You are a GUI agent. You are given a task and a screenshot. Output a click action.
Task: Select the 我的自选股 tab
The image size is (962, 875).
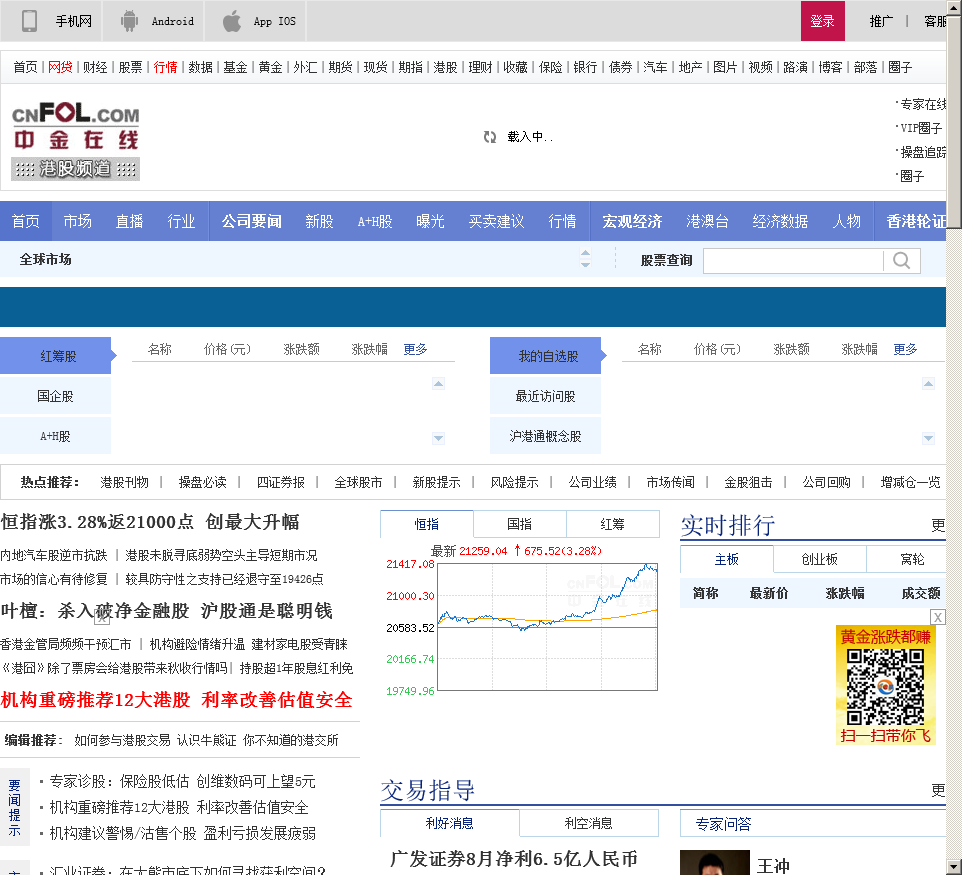click(x=546, y=356)
